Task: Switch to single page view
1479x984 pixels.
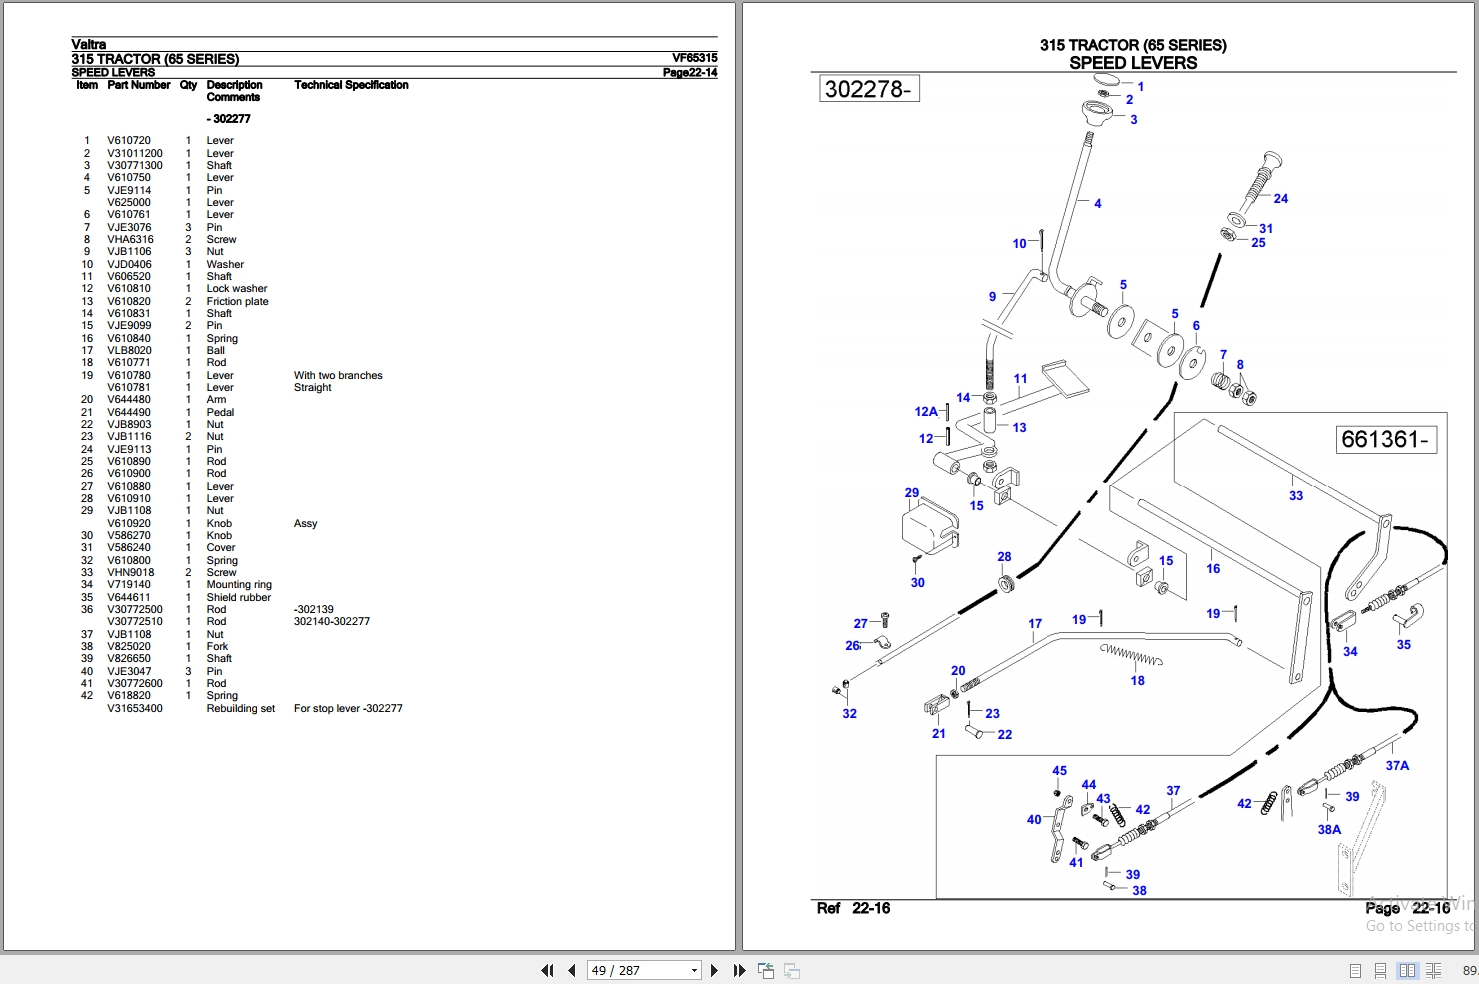Action: pyautogui.click(x=1355, y=970)
